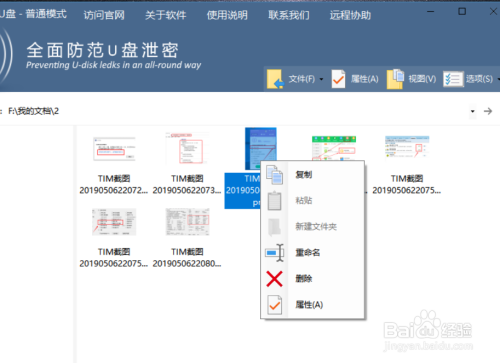Screen dimensions: 500x363
Task: Select the green-header screenshot thumbnail
Action: (334, 148)
